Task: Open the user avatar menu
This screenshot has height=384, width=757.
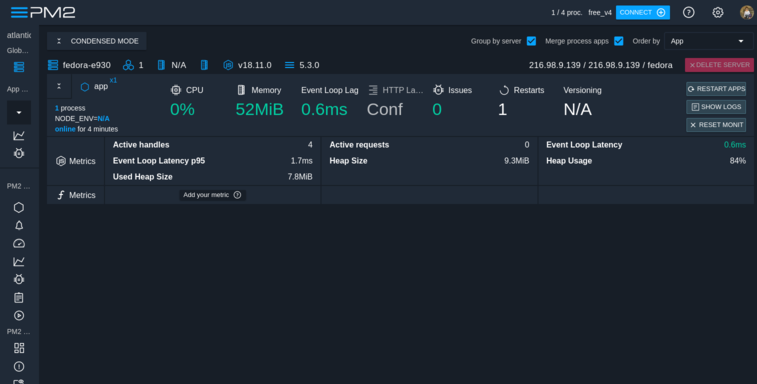Action: coord(747,13)
